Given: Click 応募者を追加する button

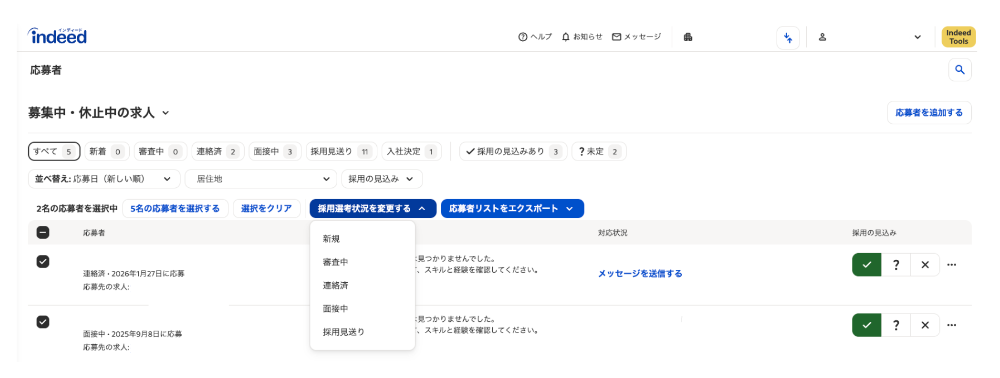Looking at the screenshot, I should point(929,112).
